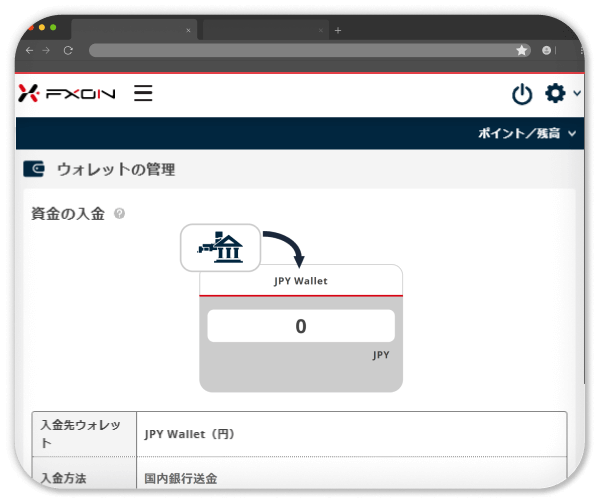Open a new browser tab with plus

pos(338,31)
